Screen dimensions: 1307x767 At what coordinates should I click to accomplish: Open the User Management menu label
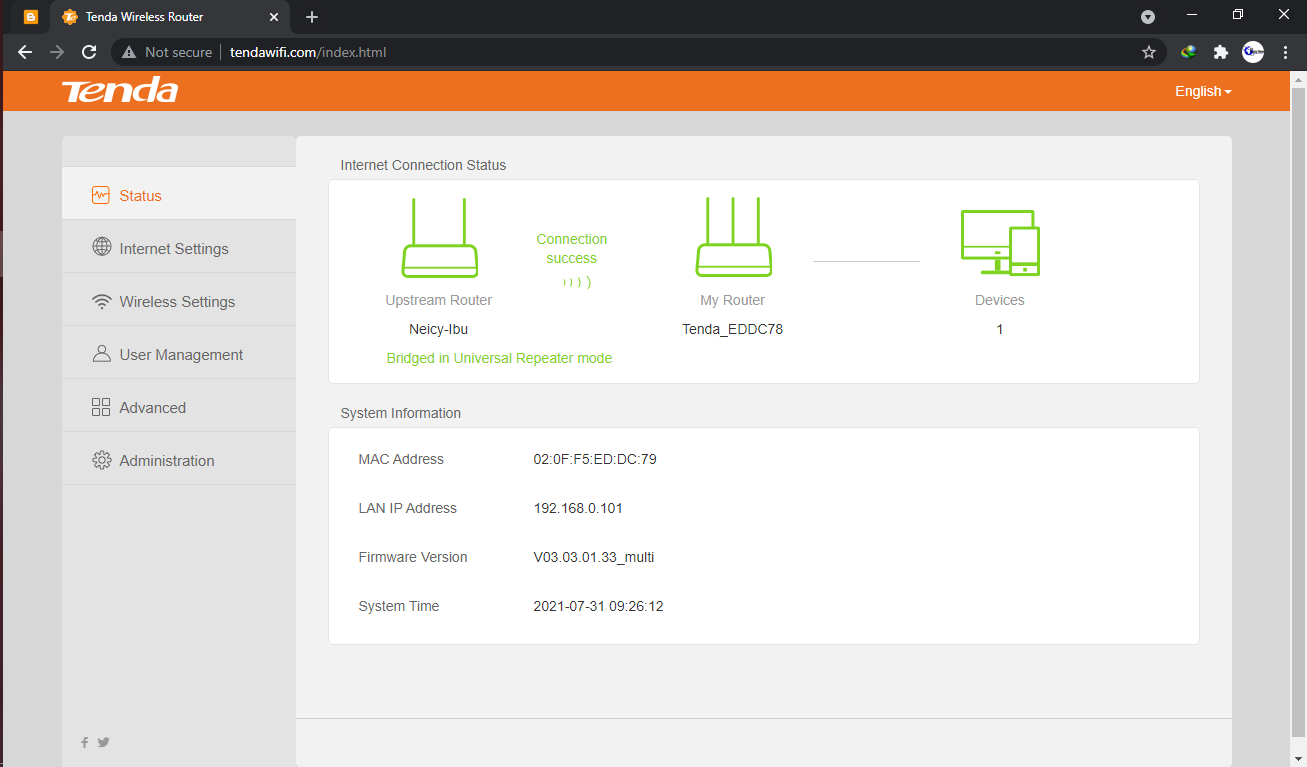[x=181, y=355]
